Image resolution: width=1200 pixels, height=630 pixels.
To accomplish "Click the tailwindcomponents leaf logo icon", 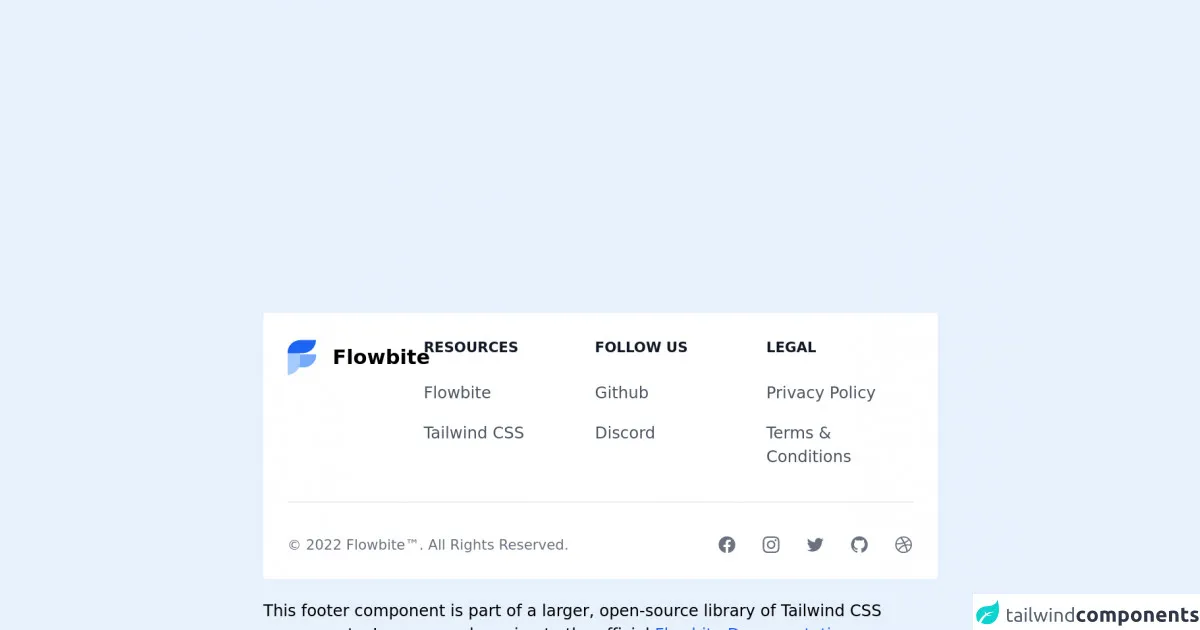I will 988,613.
